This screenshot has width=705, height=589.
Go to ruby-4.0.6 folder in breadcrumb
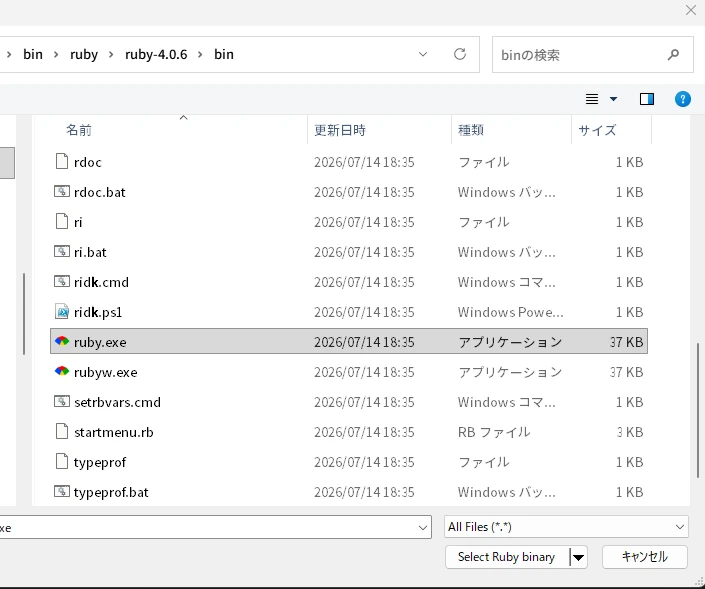[156, 54]
